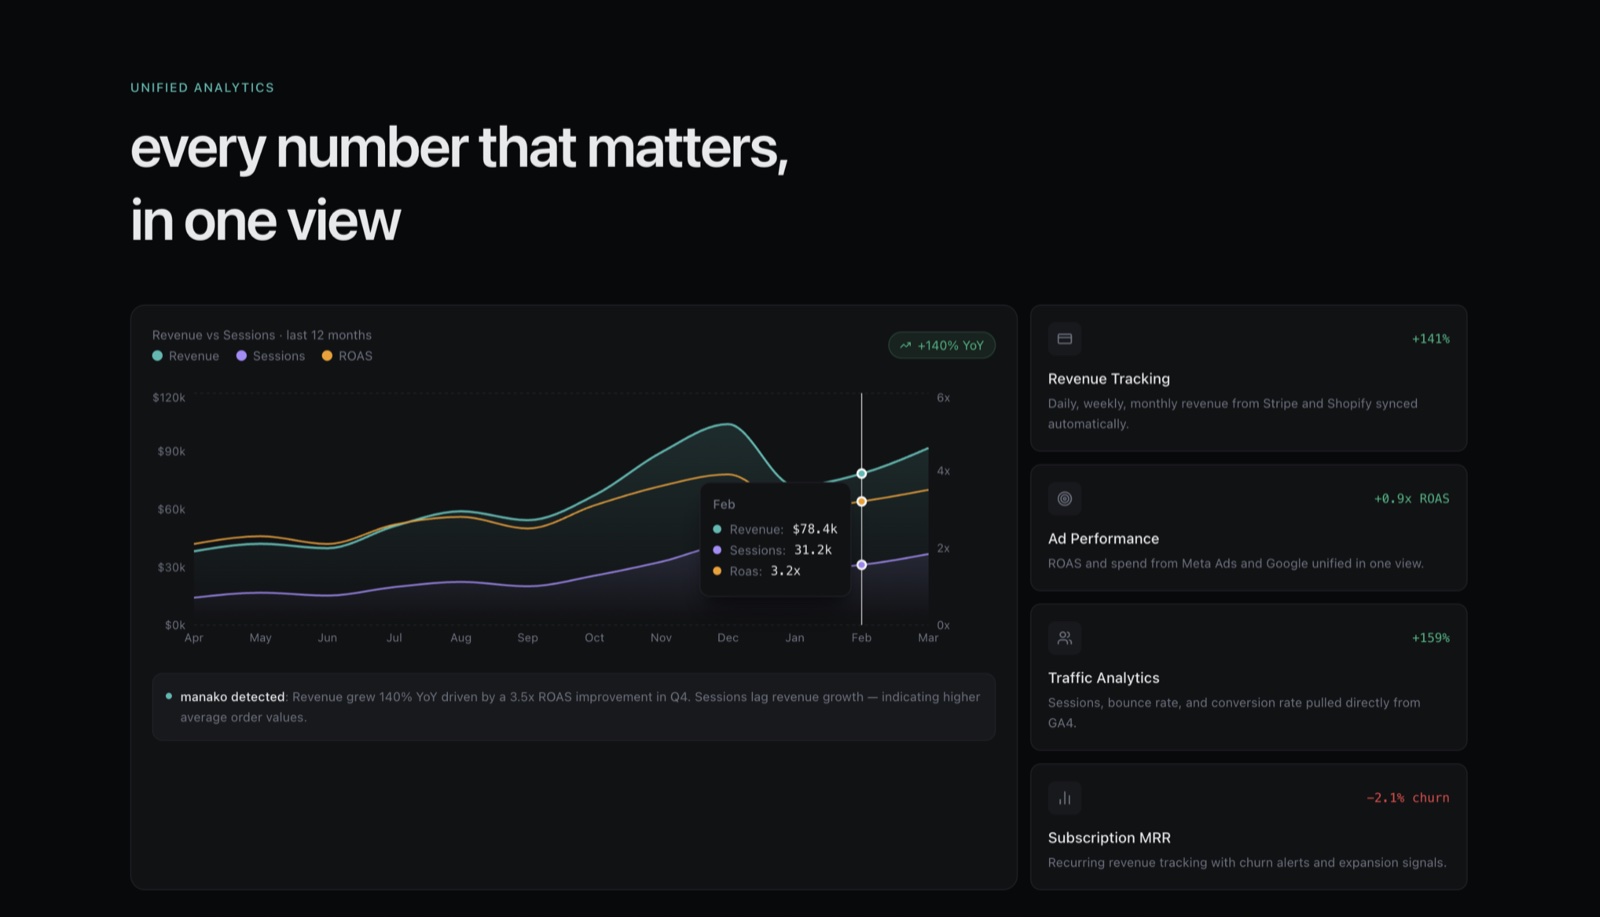Click the trending arrow in YoY badge
Image resolution: width=1600 pixels, height=917 pixels.
point(905,346)
